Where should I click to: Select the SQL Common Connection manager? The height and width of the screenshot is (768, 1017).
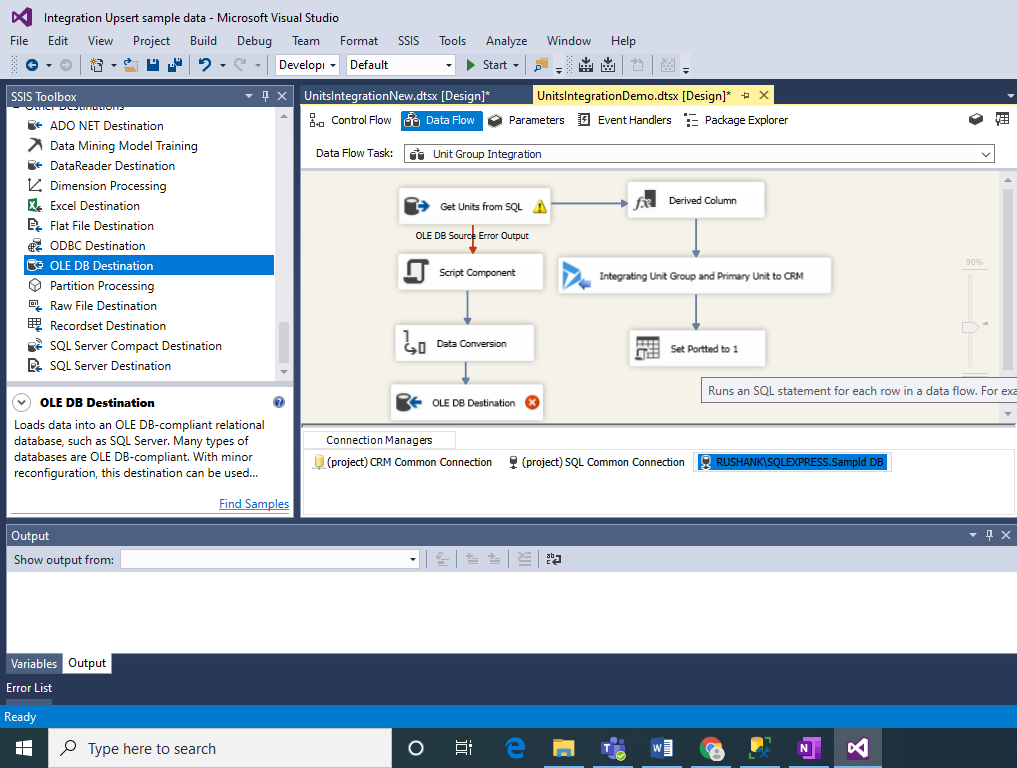pos(596,462)
